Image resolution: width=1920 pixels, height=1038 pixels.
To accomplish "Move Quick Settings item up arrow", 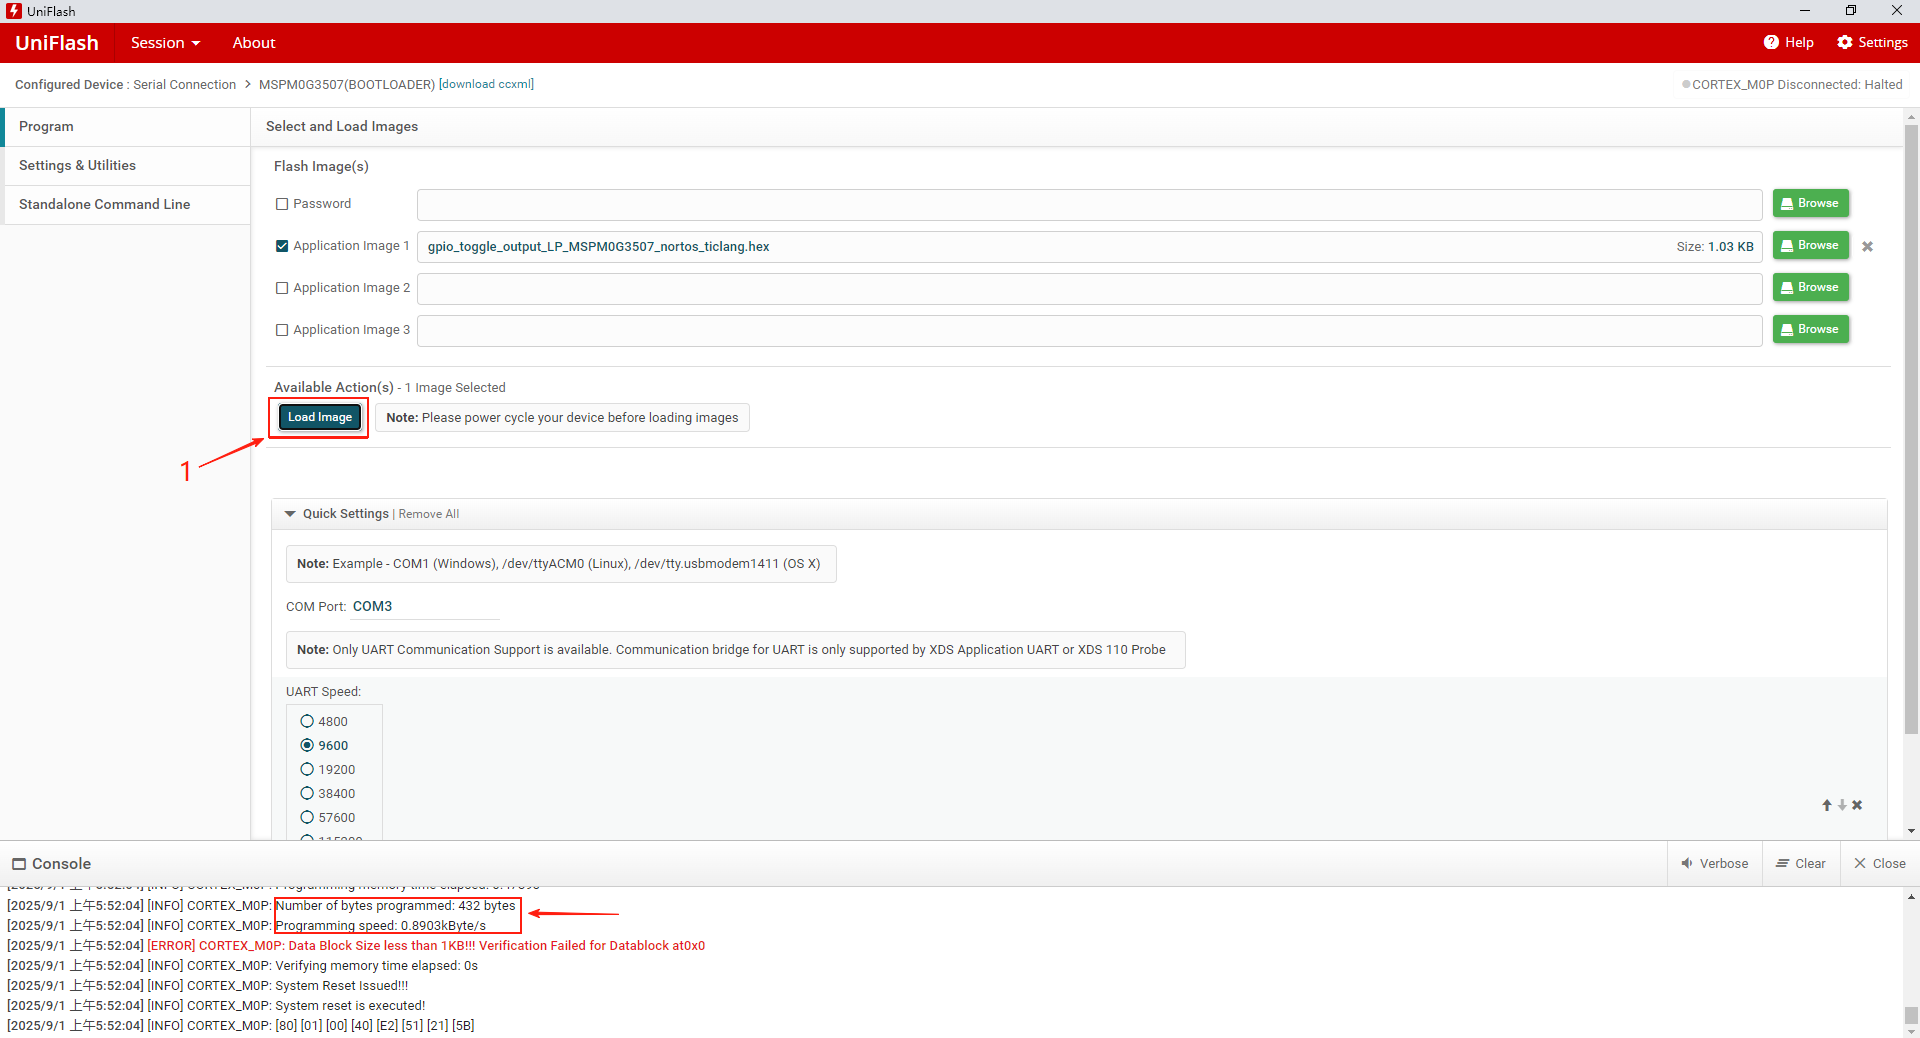I will 1827,805.
